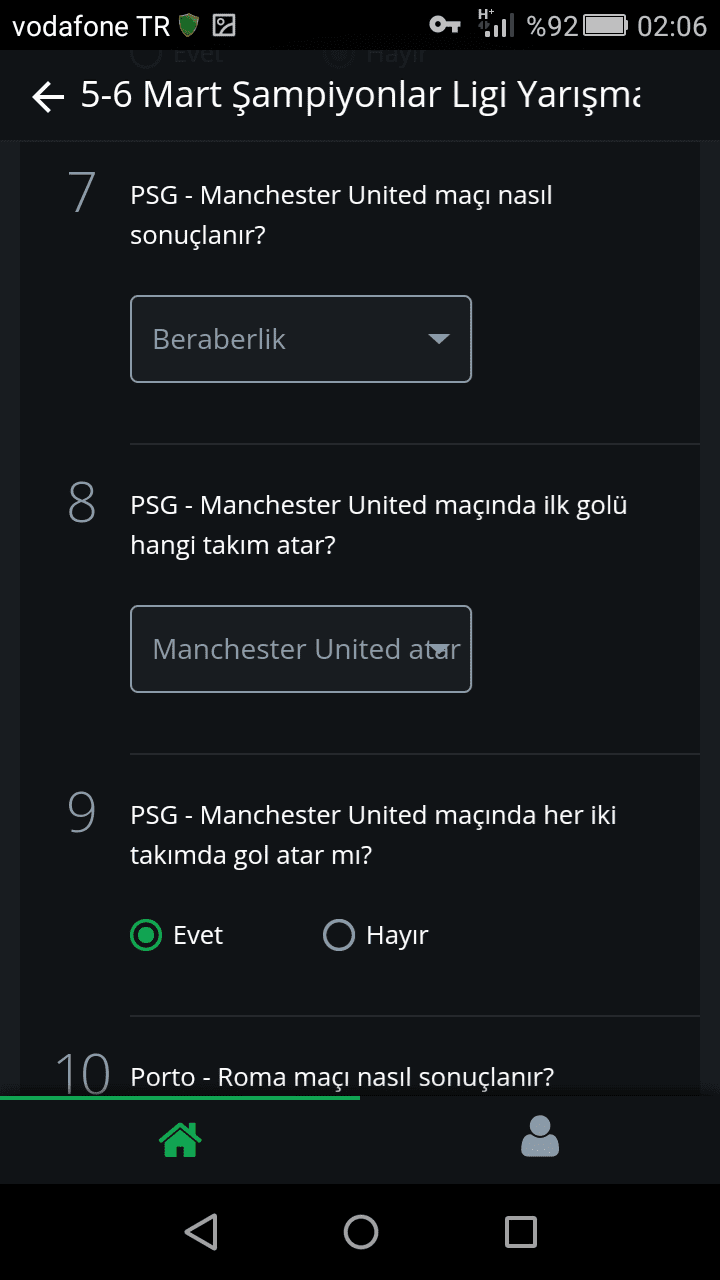Tap question 8 first goal text

click(x=379, y=525)
